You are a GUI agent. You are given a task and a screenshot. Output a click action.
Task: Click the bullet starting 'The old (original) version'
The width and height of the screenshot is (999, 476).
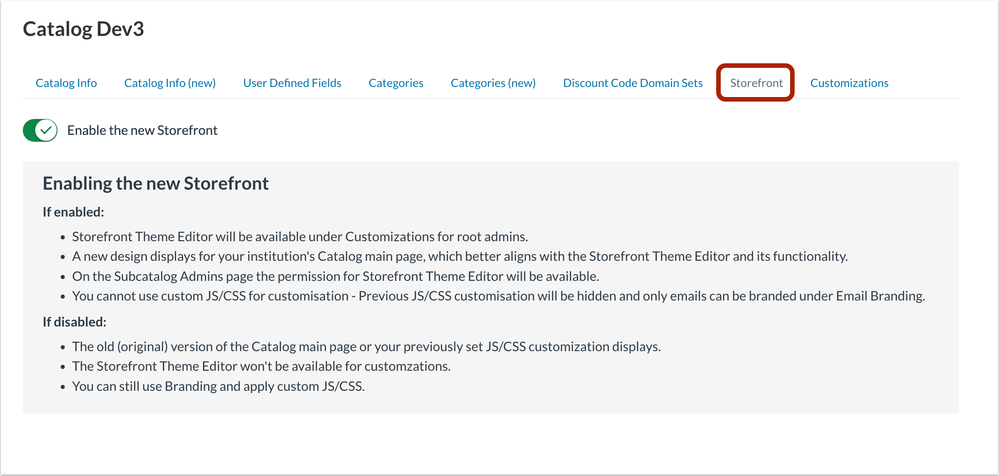click(366, 347)
